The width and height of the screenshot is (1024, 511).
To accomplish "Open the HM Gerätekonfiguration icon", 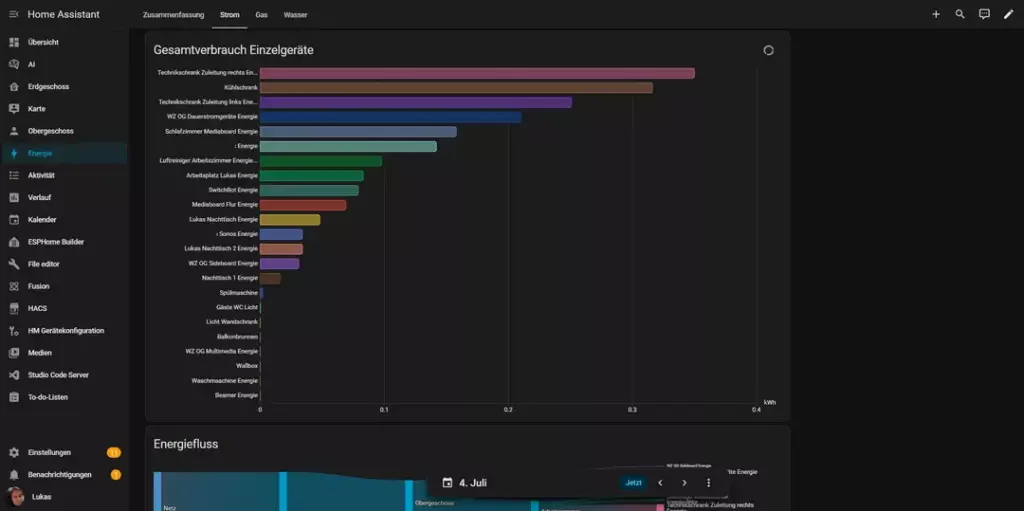I will click(14, 331).
